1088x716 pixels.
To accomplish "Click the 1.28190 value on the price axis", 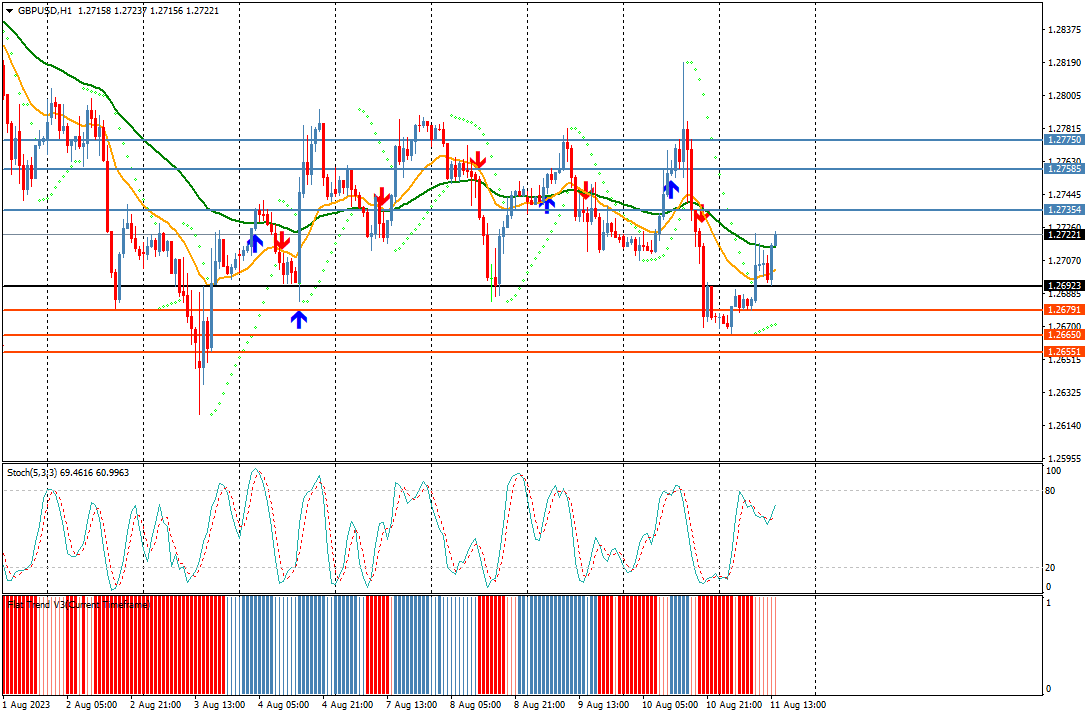I will point(1064,63).
